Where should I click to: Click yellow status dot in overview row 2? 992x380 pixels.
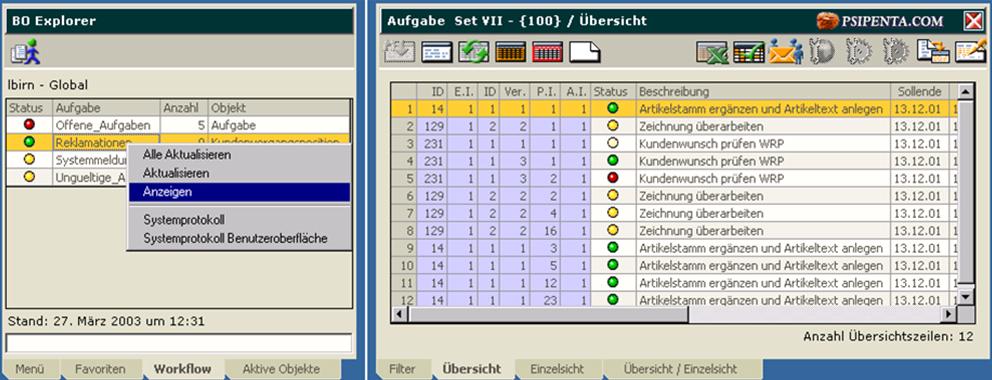click(x=612, y=126)
